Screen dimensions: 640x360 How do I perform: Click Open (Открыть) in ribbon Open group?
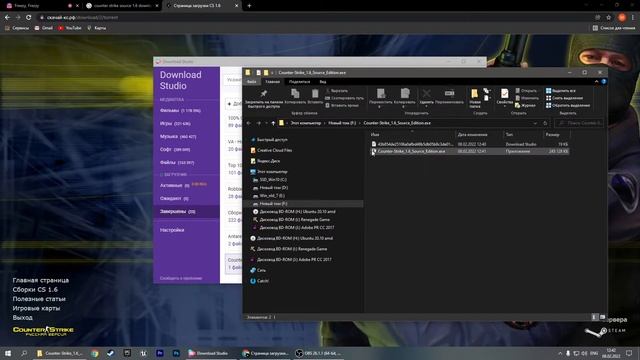pos(526,91)
